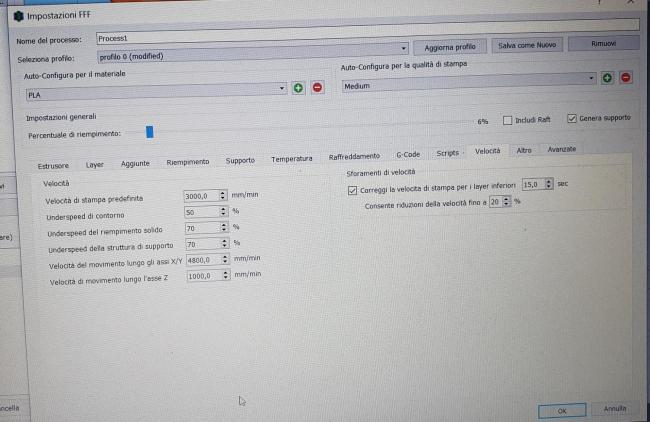This screenshot has height=422, width=650.
Task: Click the red remove print quality button
Action: pyautogui.click(x=625, y=78)
